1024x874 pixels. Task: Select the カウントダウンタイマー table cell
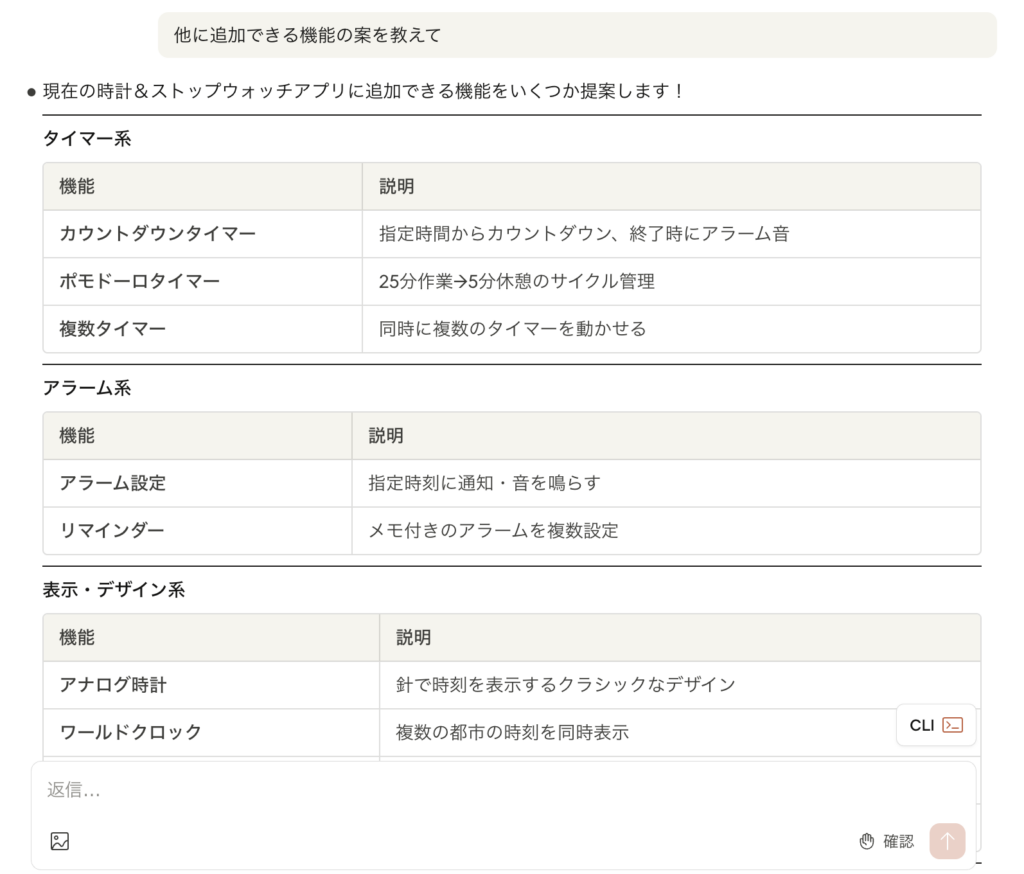(x=158, y=234)
